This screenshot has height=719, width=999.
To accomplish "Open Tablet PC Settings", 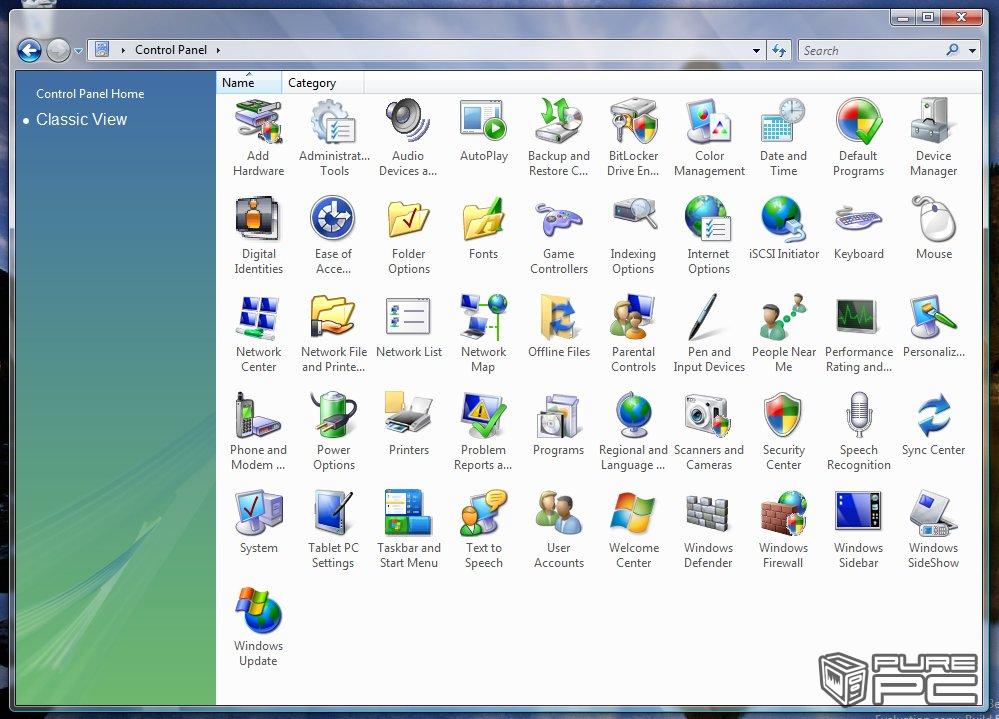I will 333,530.
